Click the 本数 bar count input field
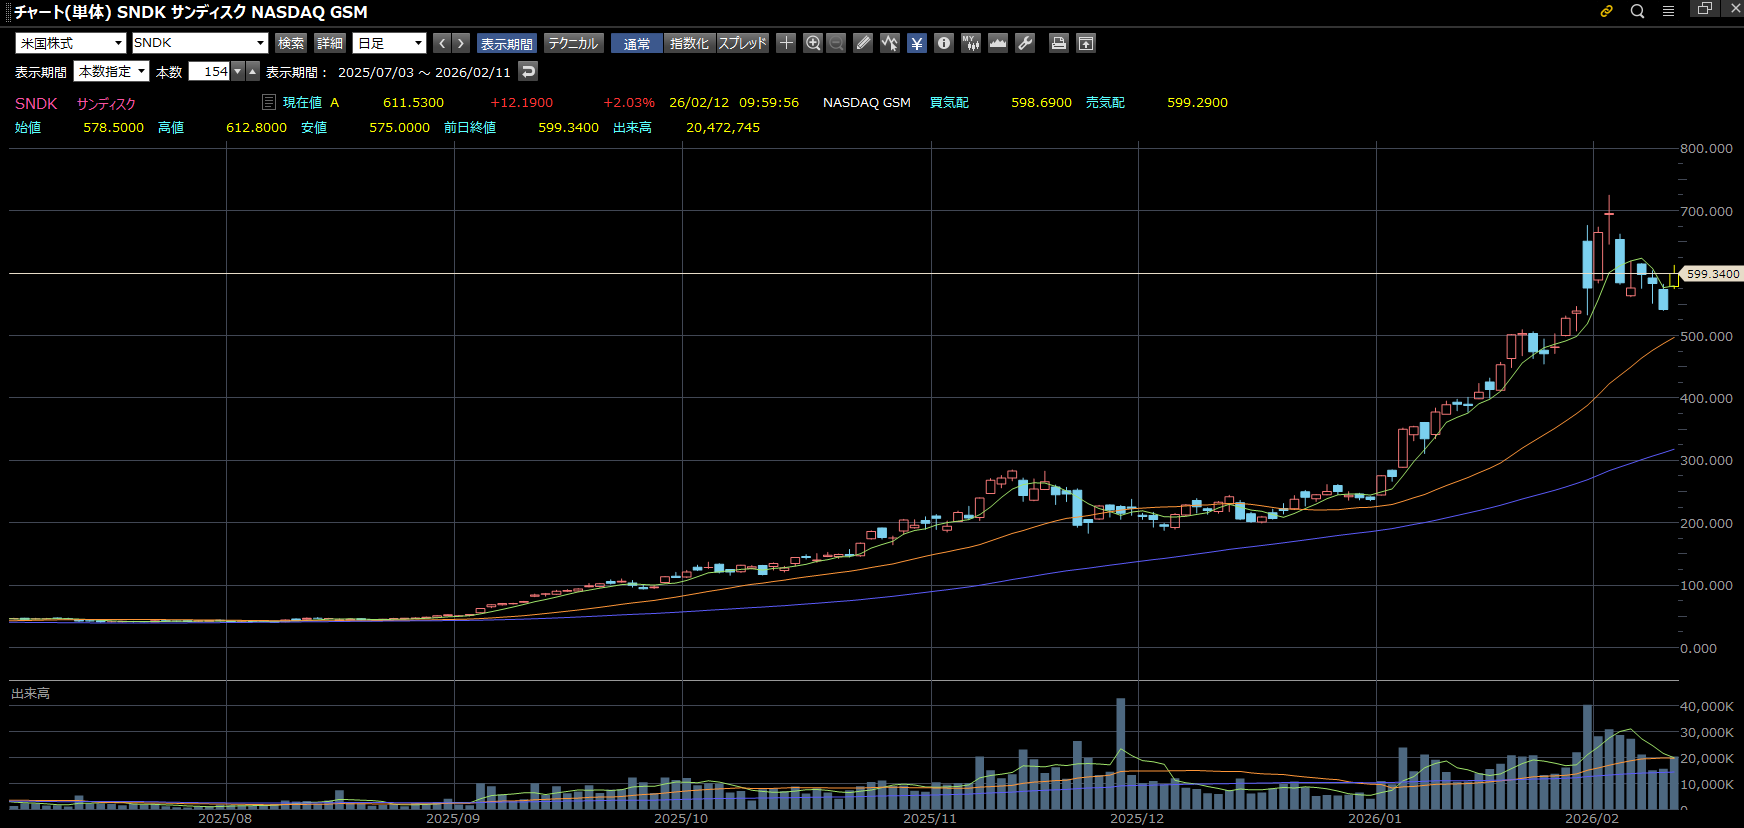1744x828 pixels. pos(210,71)
